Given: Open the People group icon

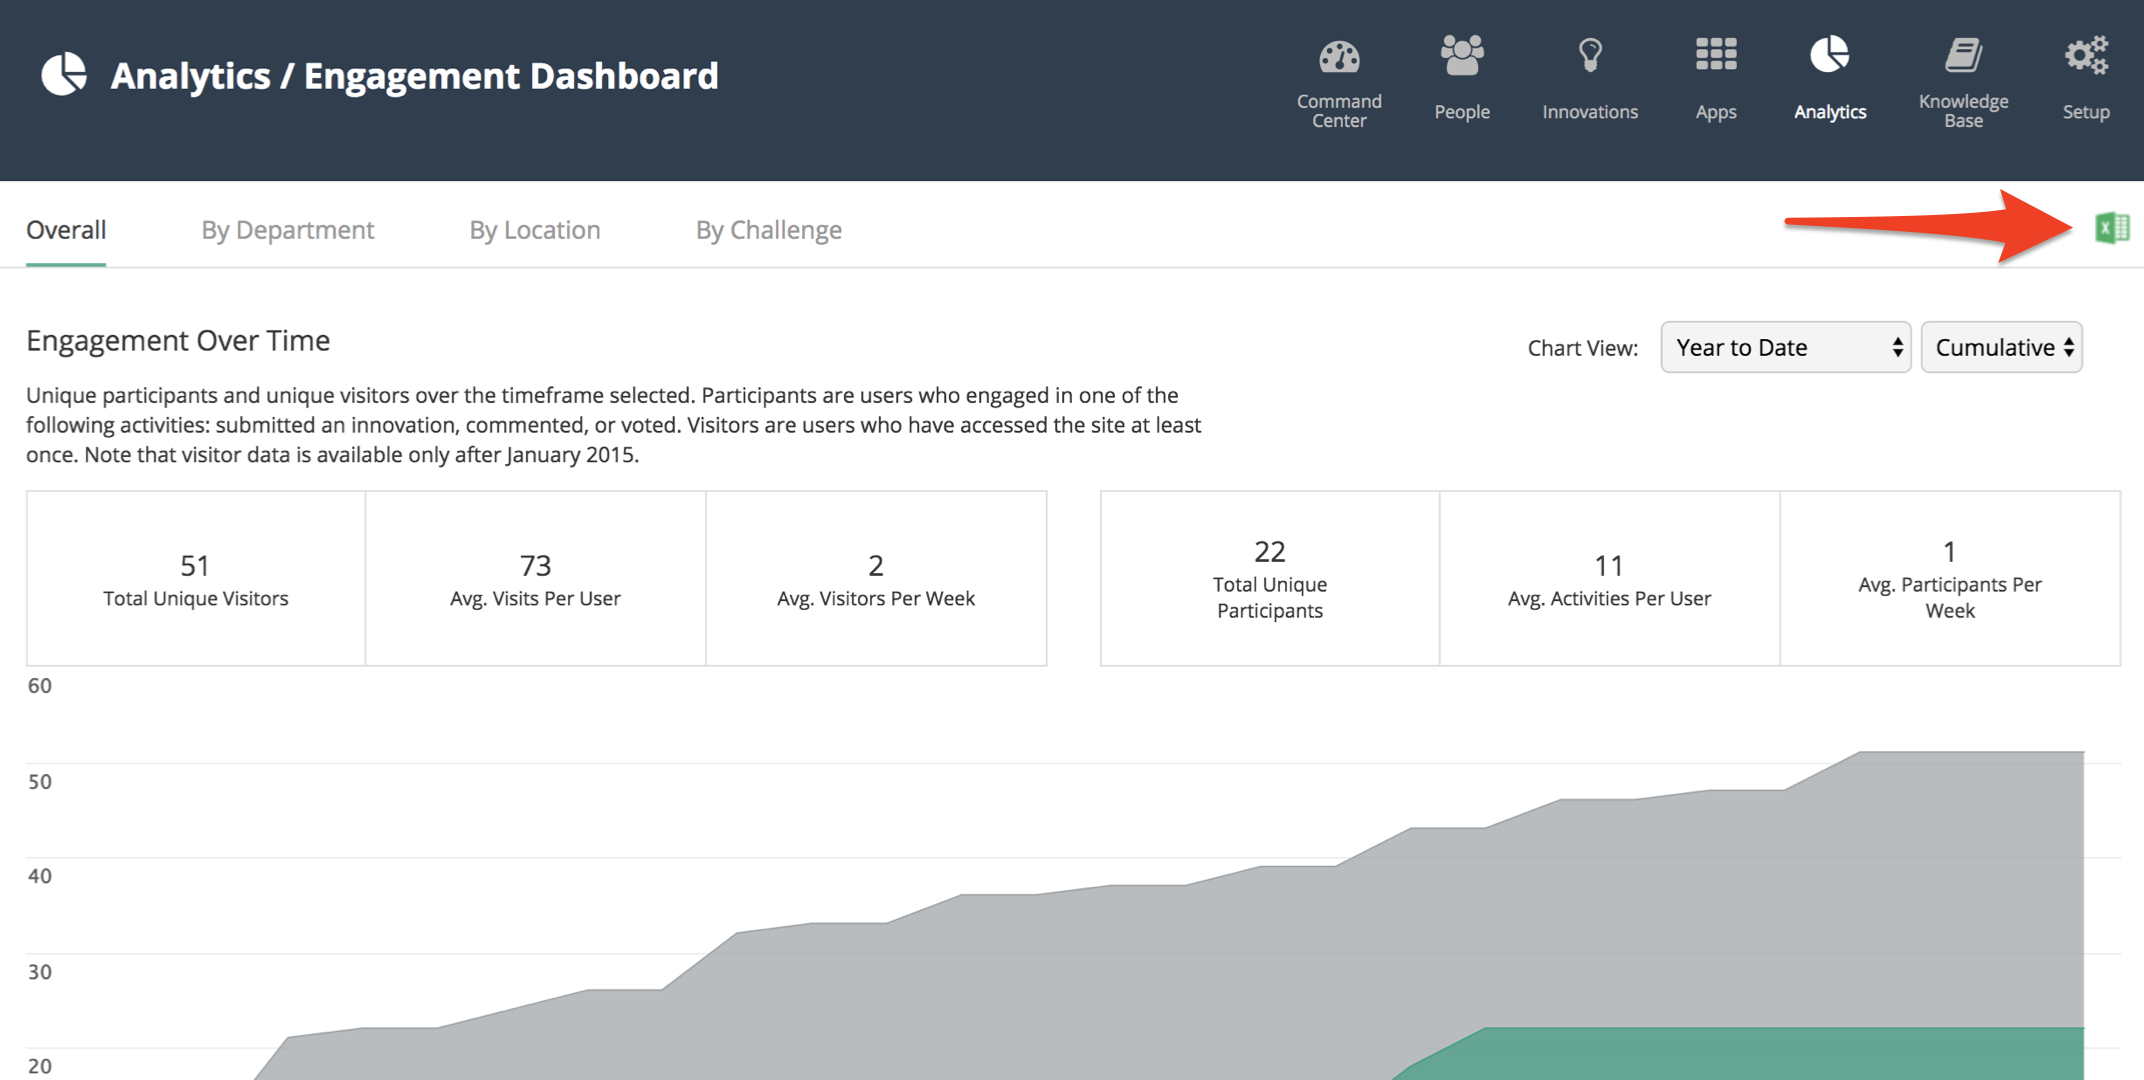Looking at the screenshot, I should (x=1462, y=55).
